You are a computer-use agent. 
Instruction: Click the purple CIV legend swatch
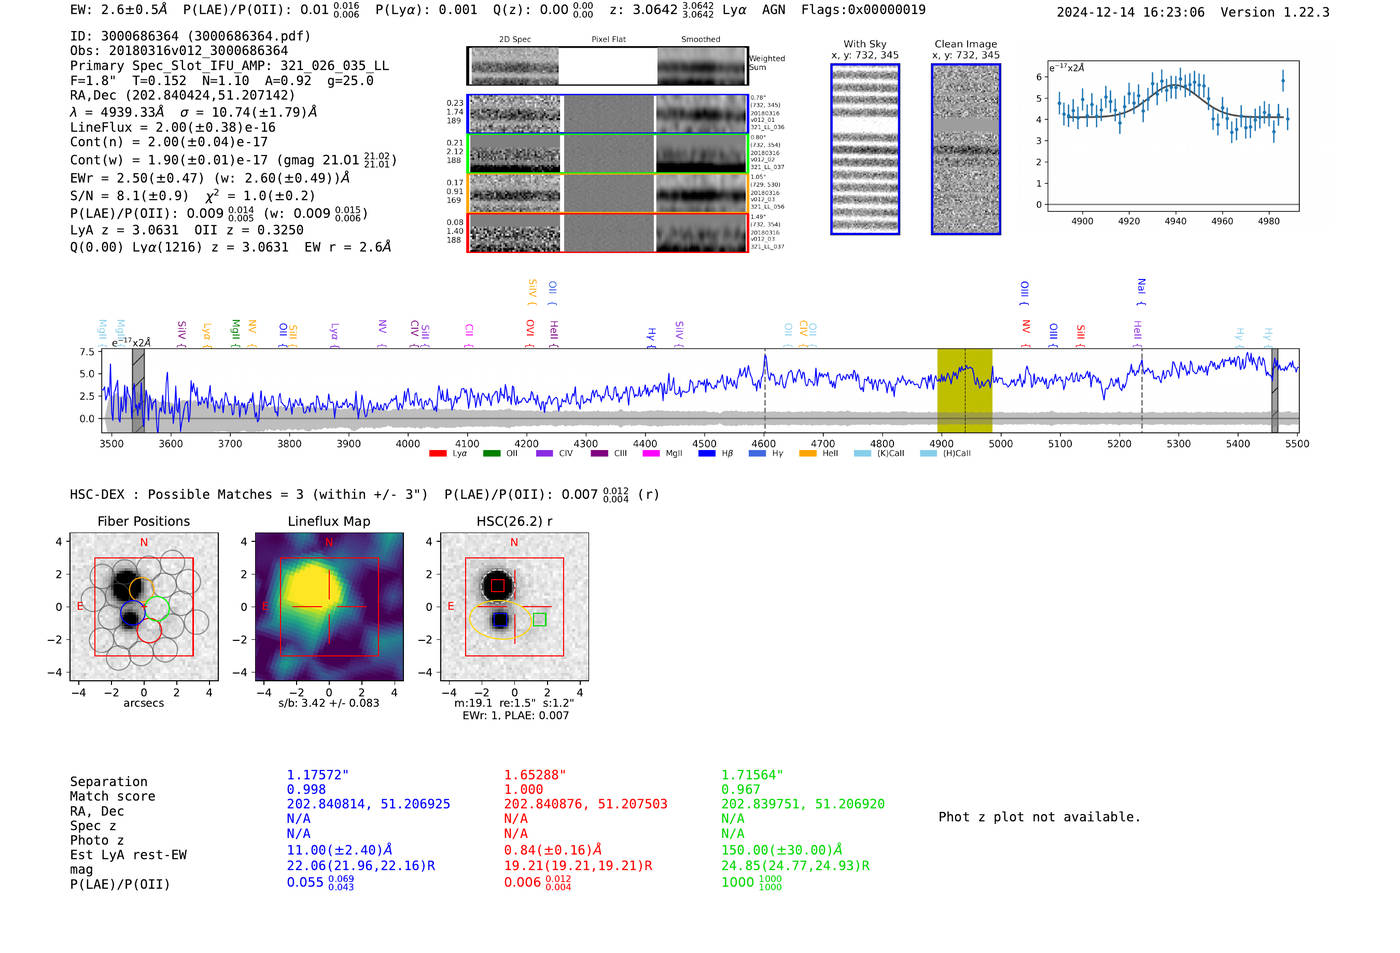point(544,454)
